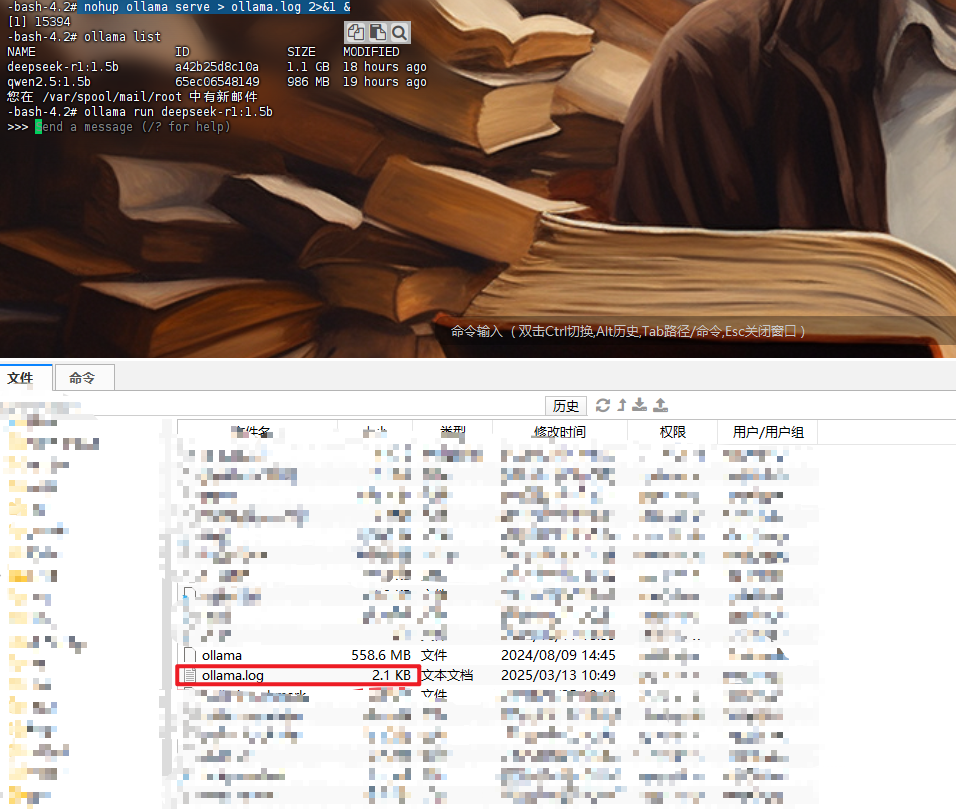Viewport: 956px width, 809px height.
Task: Sort files by 修改时间 column
Action: 560,432
